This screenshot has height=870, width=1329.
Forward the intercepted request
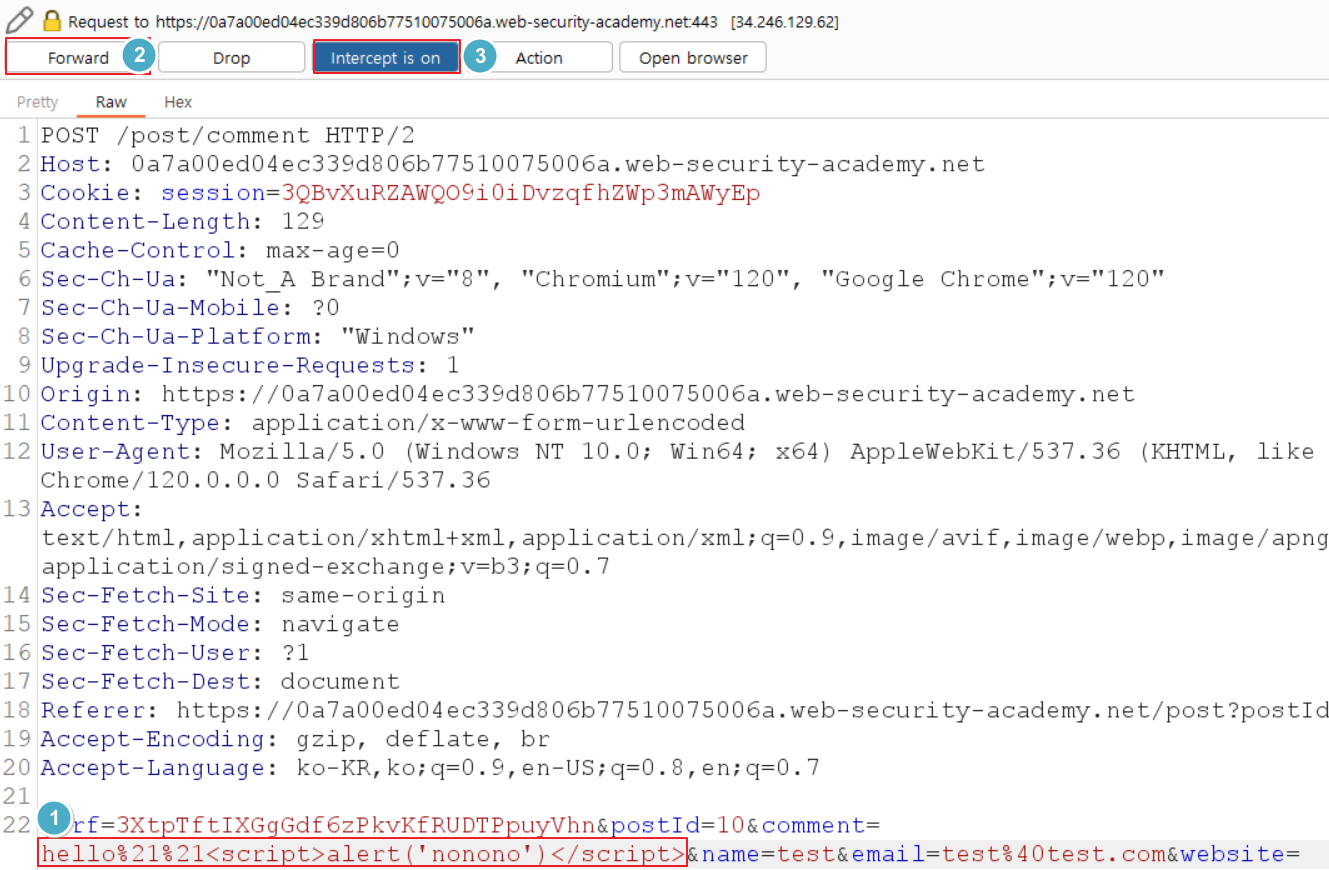point(79,58)
